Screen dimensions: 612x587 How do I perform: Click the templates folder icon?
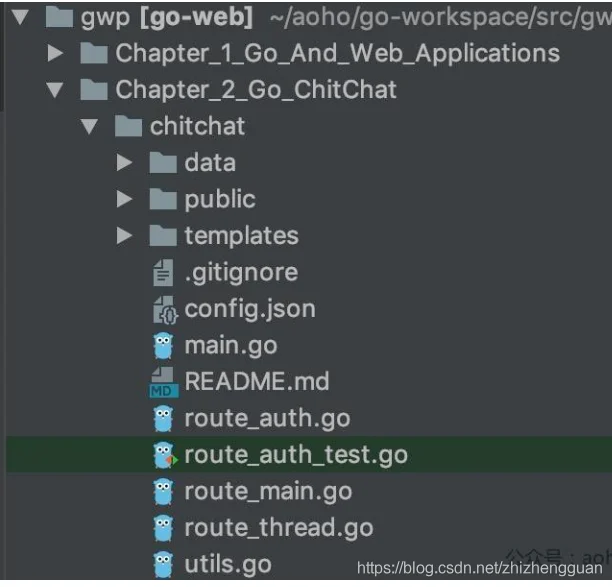[163, 235]
